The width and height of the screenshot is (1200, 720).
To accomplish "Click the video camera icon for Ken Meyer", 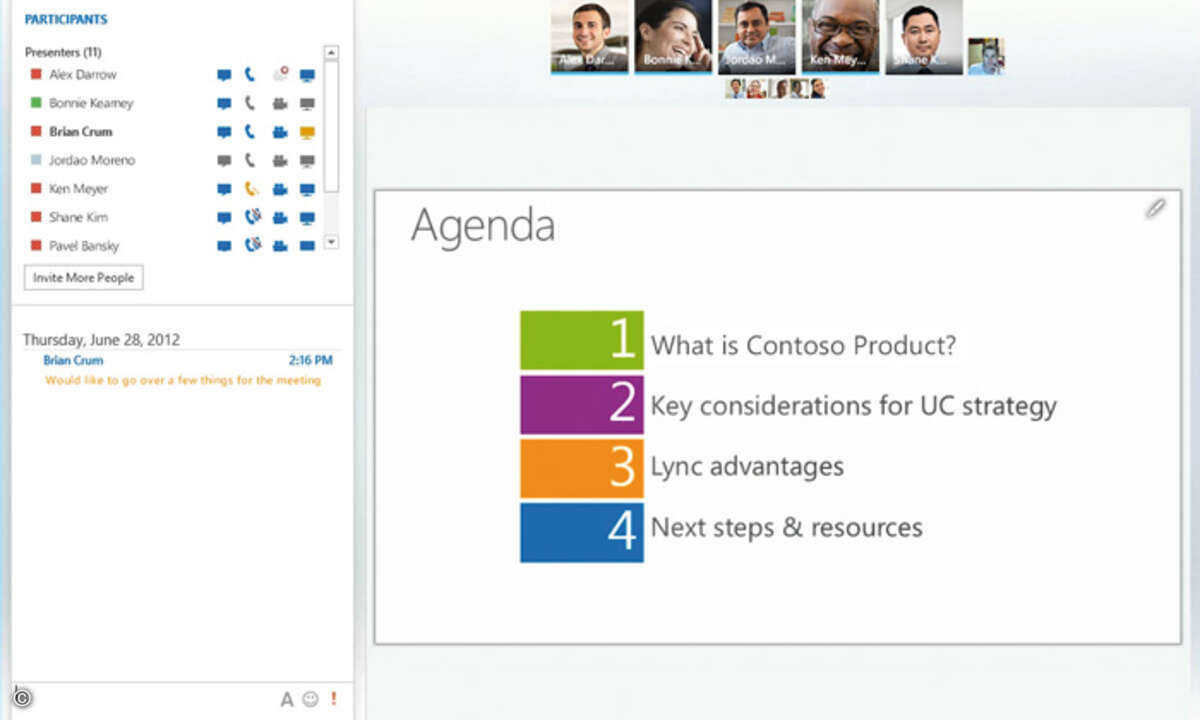I will click(x=280, y=189).
